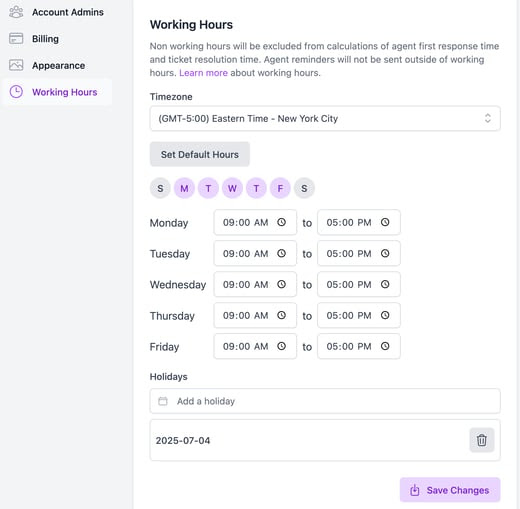Toggle the Monday day circle off
520x509 pixels.
click(x=184, y=188)
